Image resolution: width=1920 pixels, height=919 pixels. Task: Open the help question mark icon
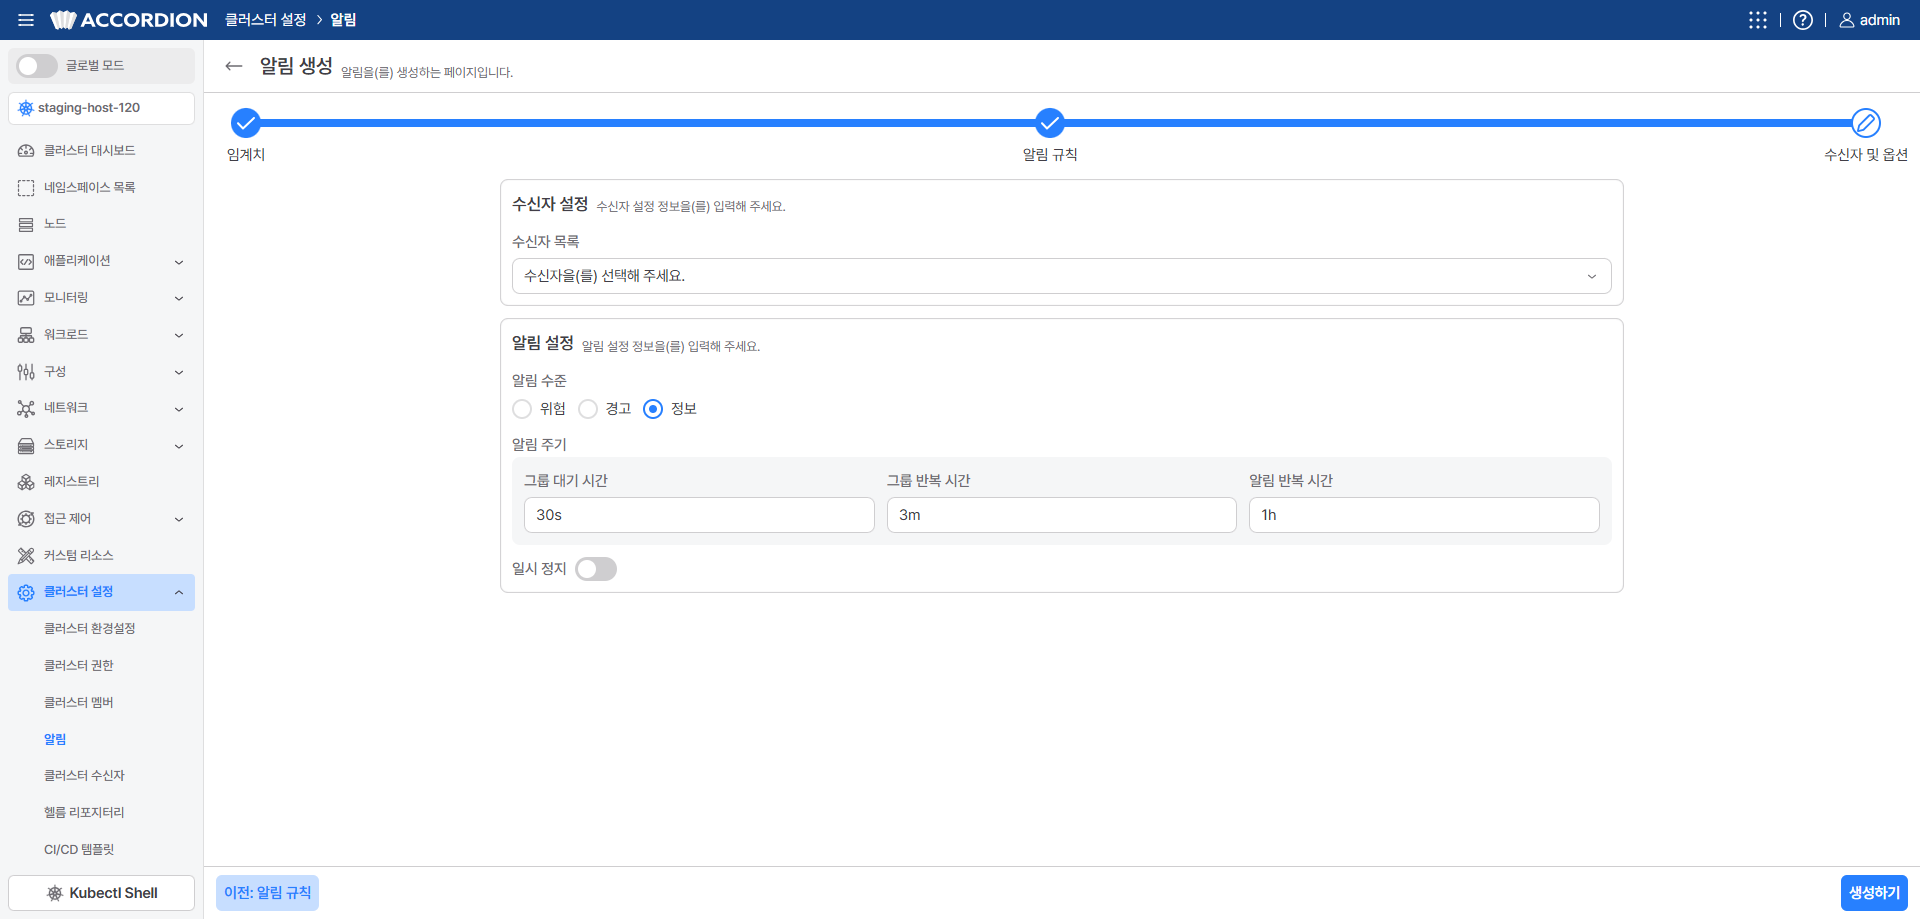click(1802, 20)
